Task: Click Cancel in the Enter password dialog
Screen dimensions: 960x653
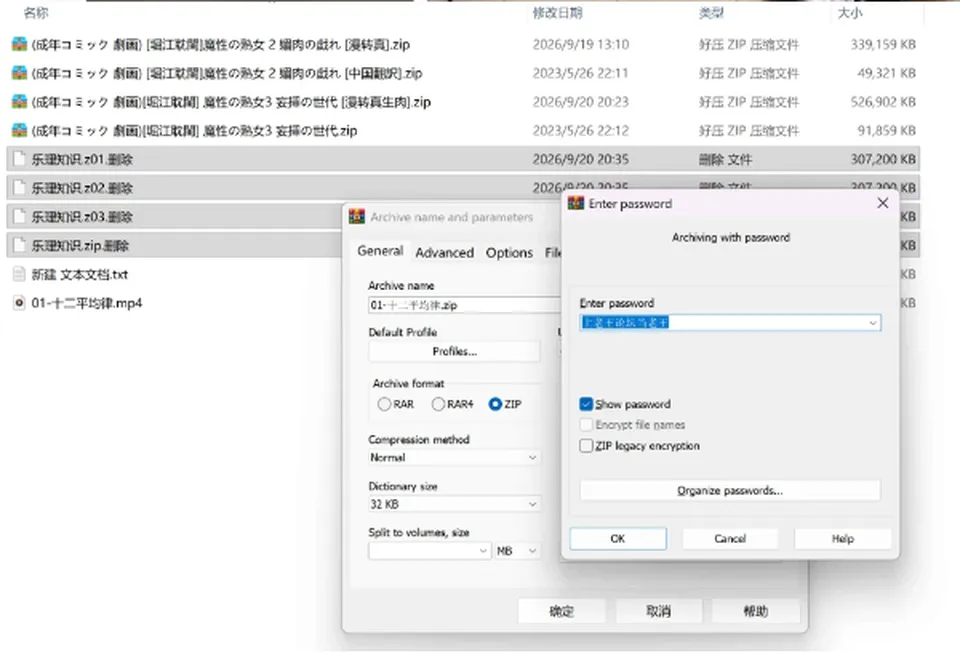Action: click(x=730, y=539)
